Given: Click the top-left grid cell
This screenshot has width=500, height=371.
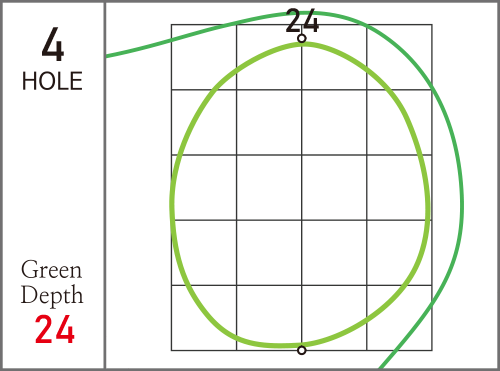Looking at the screenshot, I should click(204, 57).
